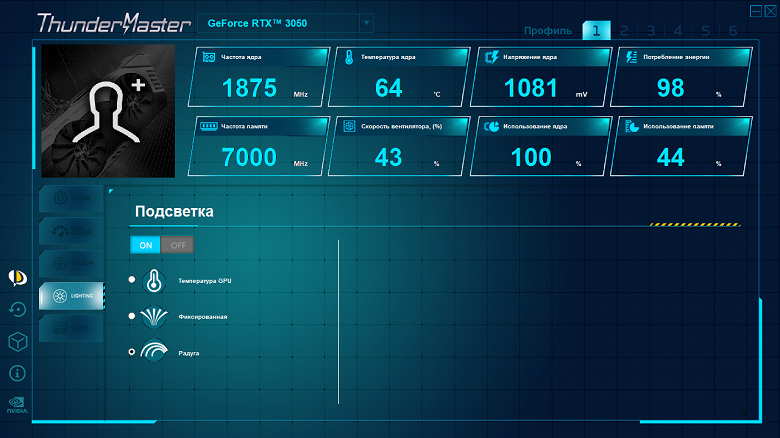Screen dimensions: 780x438
Task: Click the profile picture with plus sign
Action: click(108, 111)
